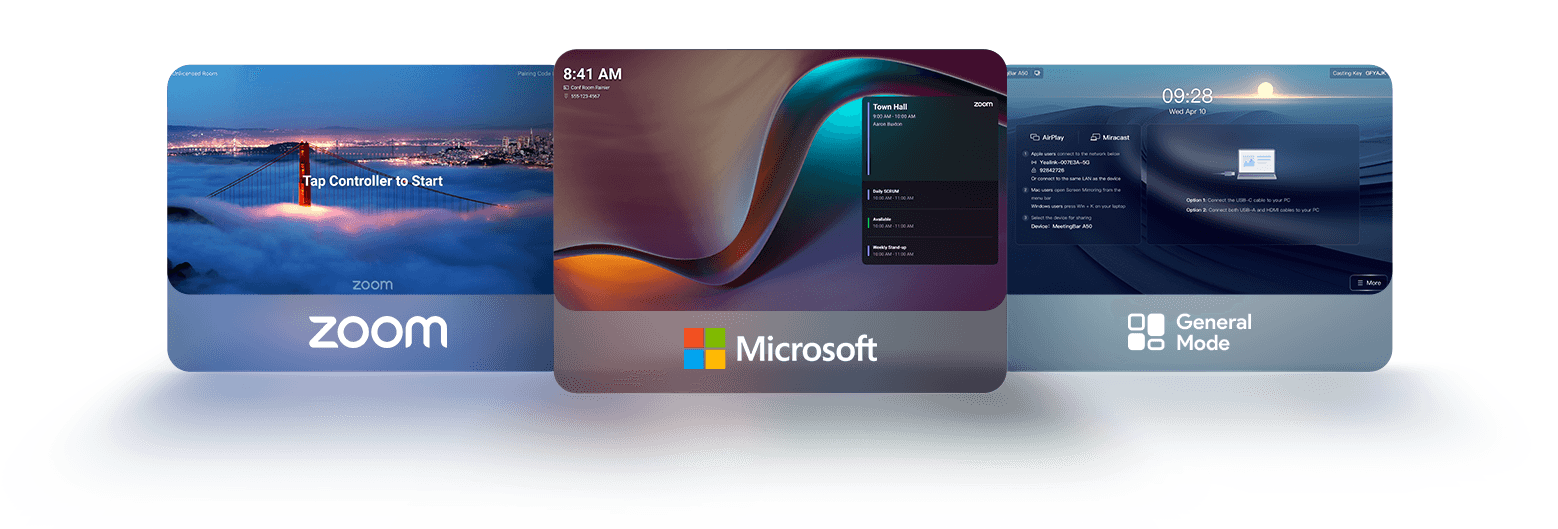Select the Miracast tab
1558x529 pixels.
(x=1110, y=137)
